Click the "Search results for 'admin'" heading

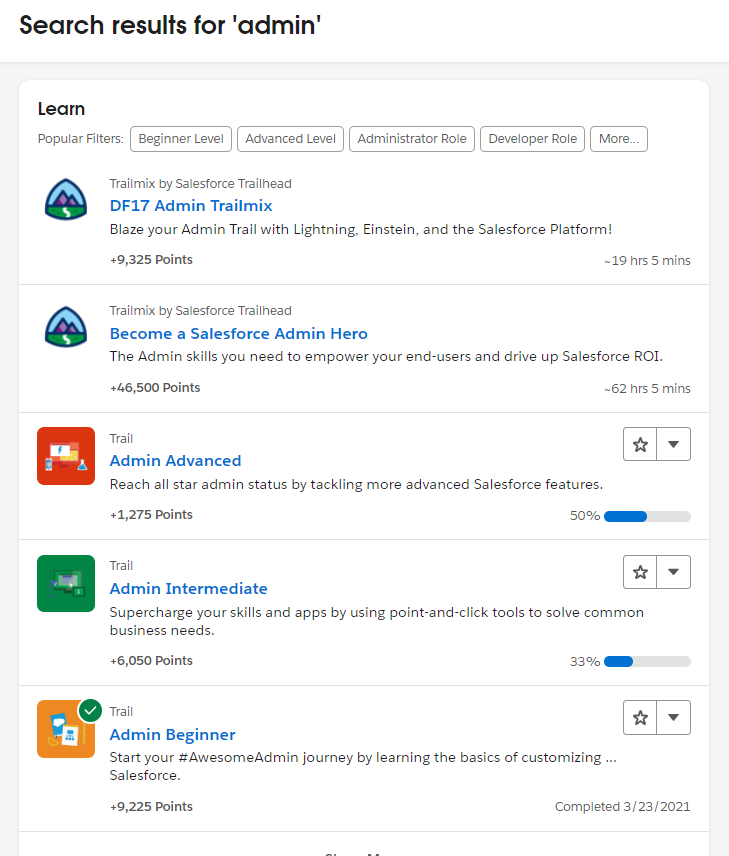(170, 26)
